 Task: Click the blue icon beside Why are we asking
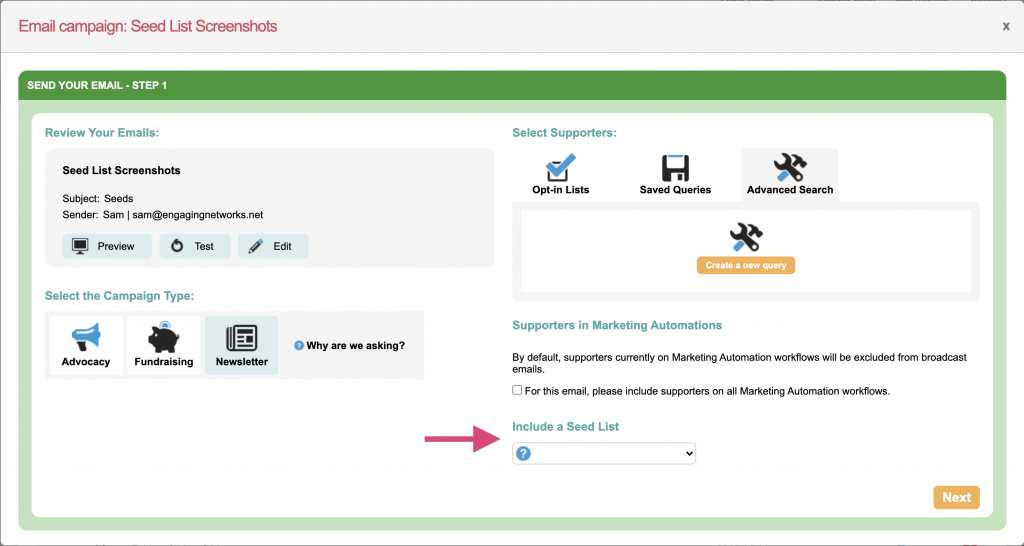[298, 346]
